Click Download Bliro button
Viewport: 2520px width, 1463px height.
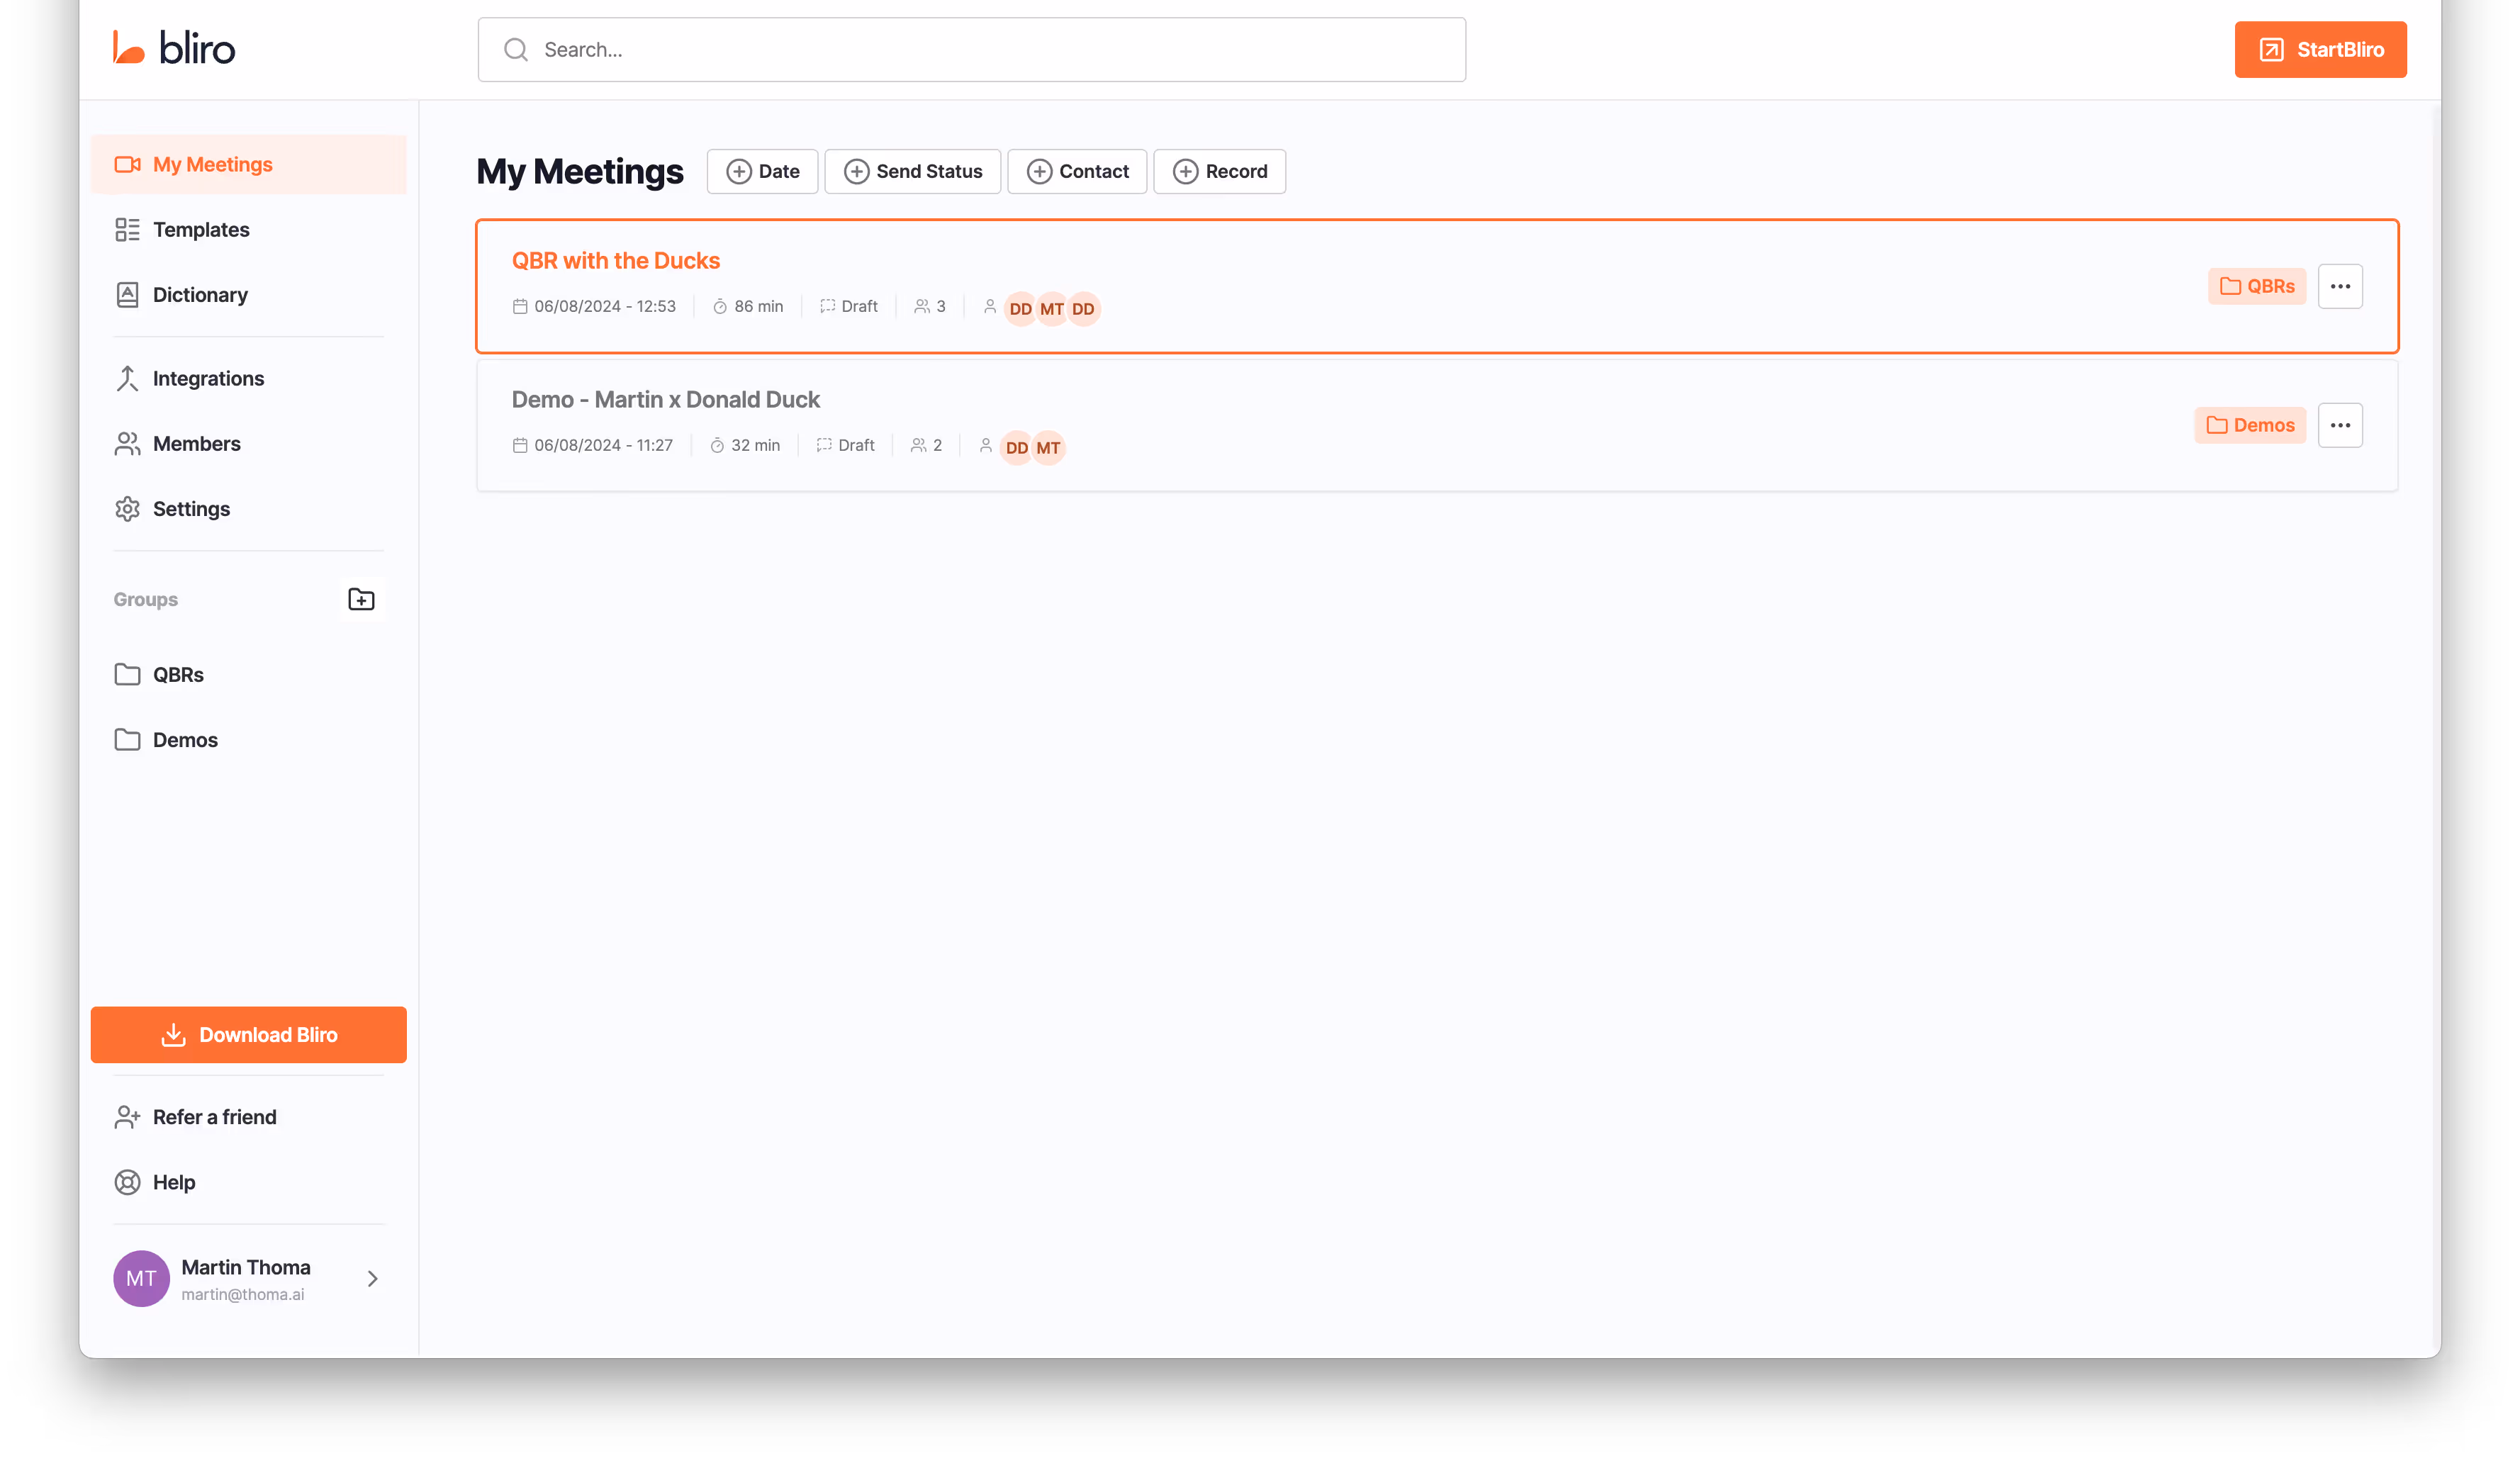pyautogui.click(x=248, y=1034)
